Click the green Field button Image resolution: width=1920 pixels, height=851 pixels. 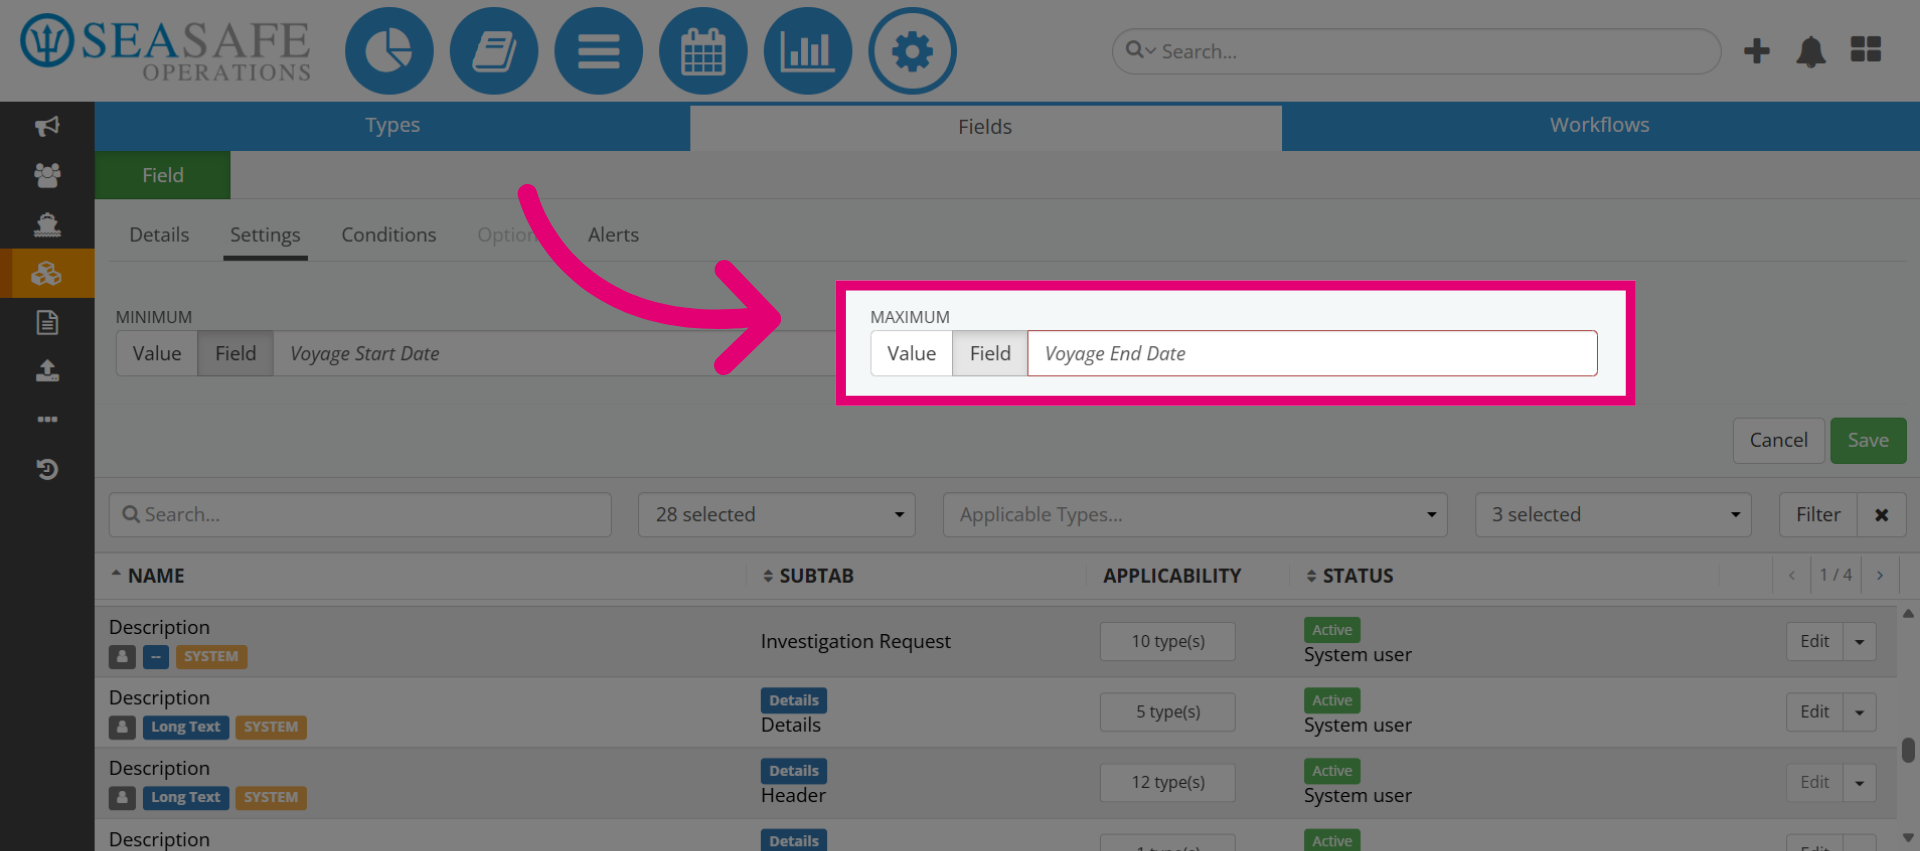163,175
